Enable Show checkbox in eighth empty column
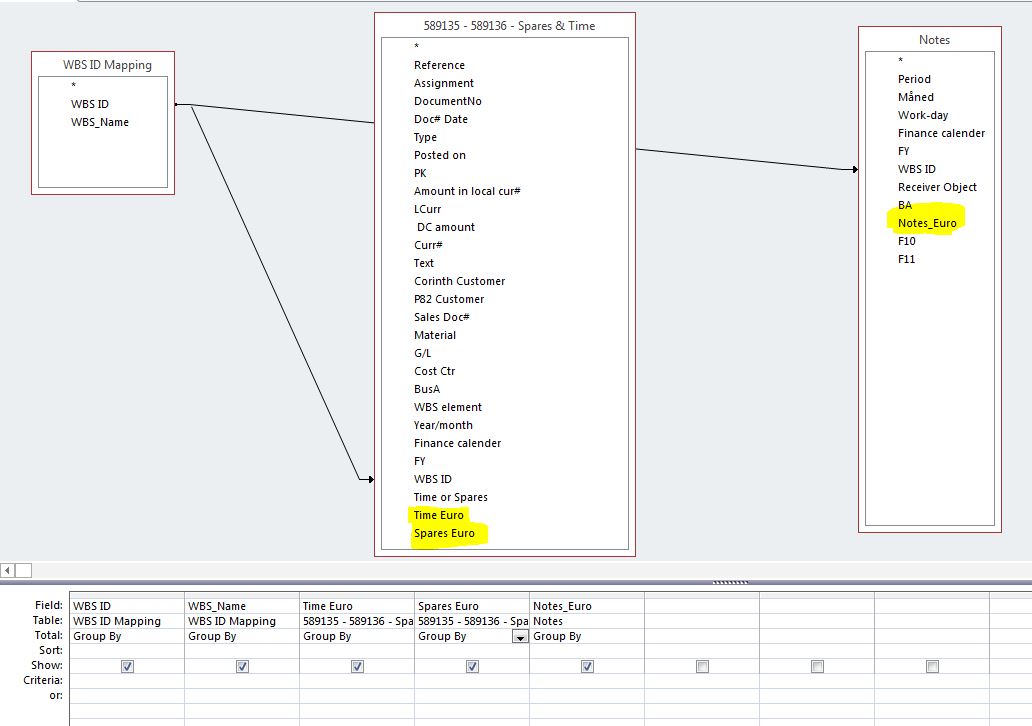Image resolution: width=1032 pixels, height=726 pixels. 932,666
